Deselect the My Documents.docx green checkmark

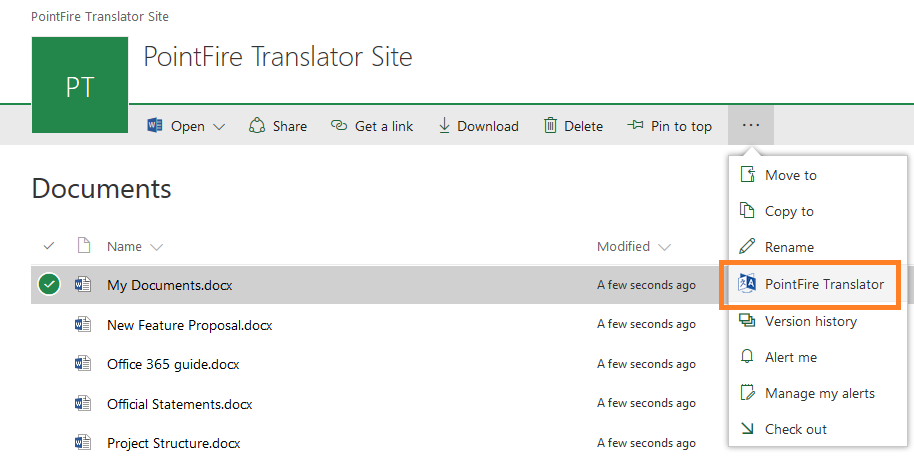[49, 285]
